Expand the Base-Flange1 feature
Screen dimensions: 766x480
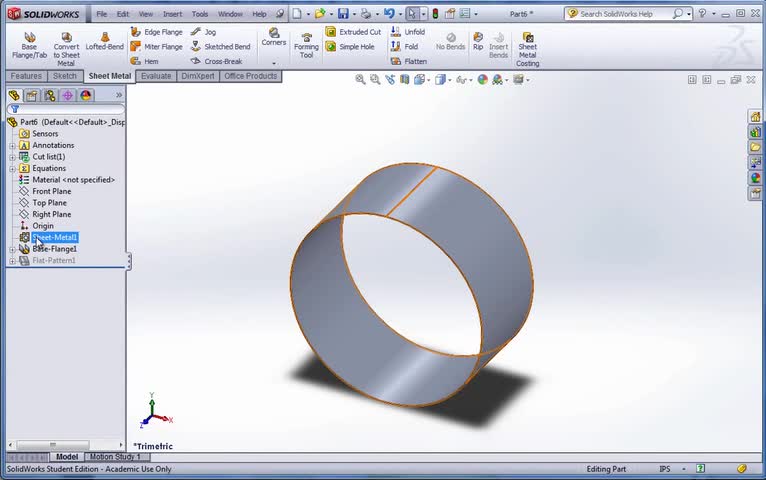pyautogui.click(x=12, y=250)
